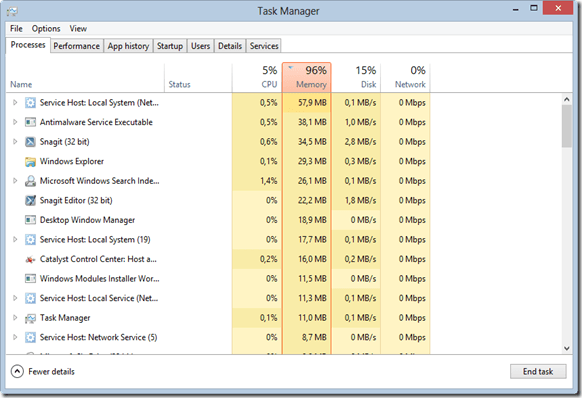
Task: Sort by the 5% CPU column header
Action: point(257,78)
